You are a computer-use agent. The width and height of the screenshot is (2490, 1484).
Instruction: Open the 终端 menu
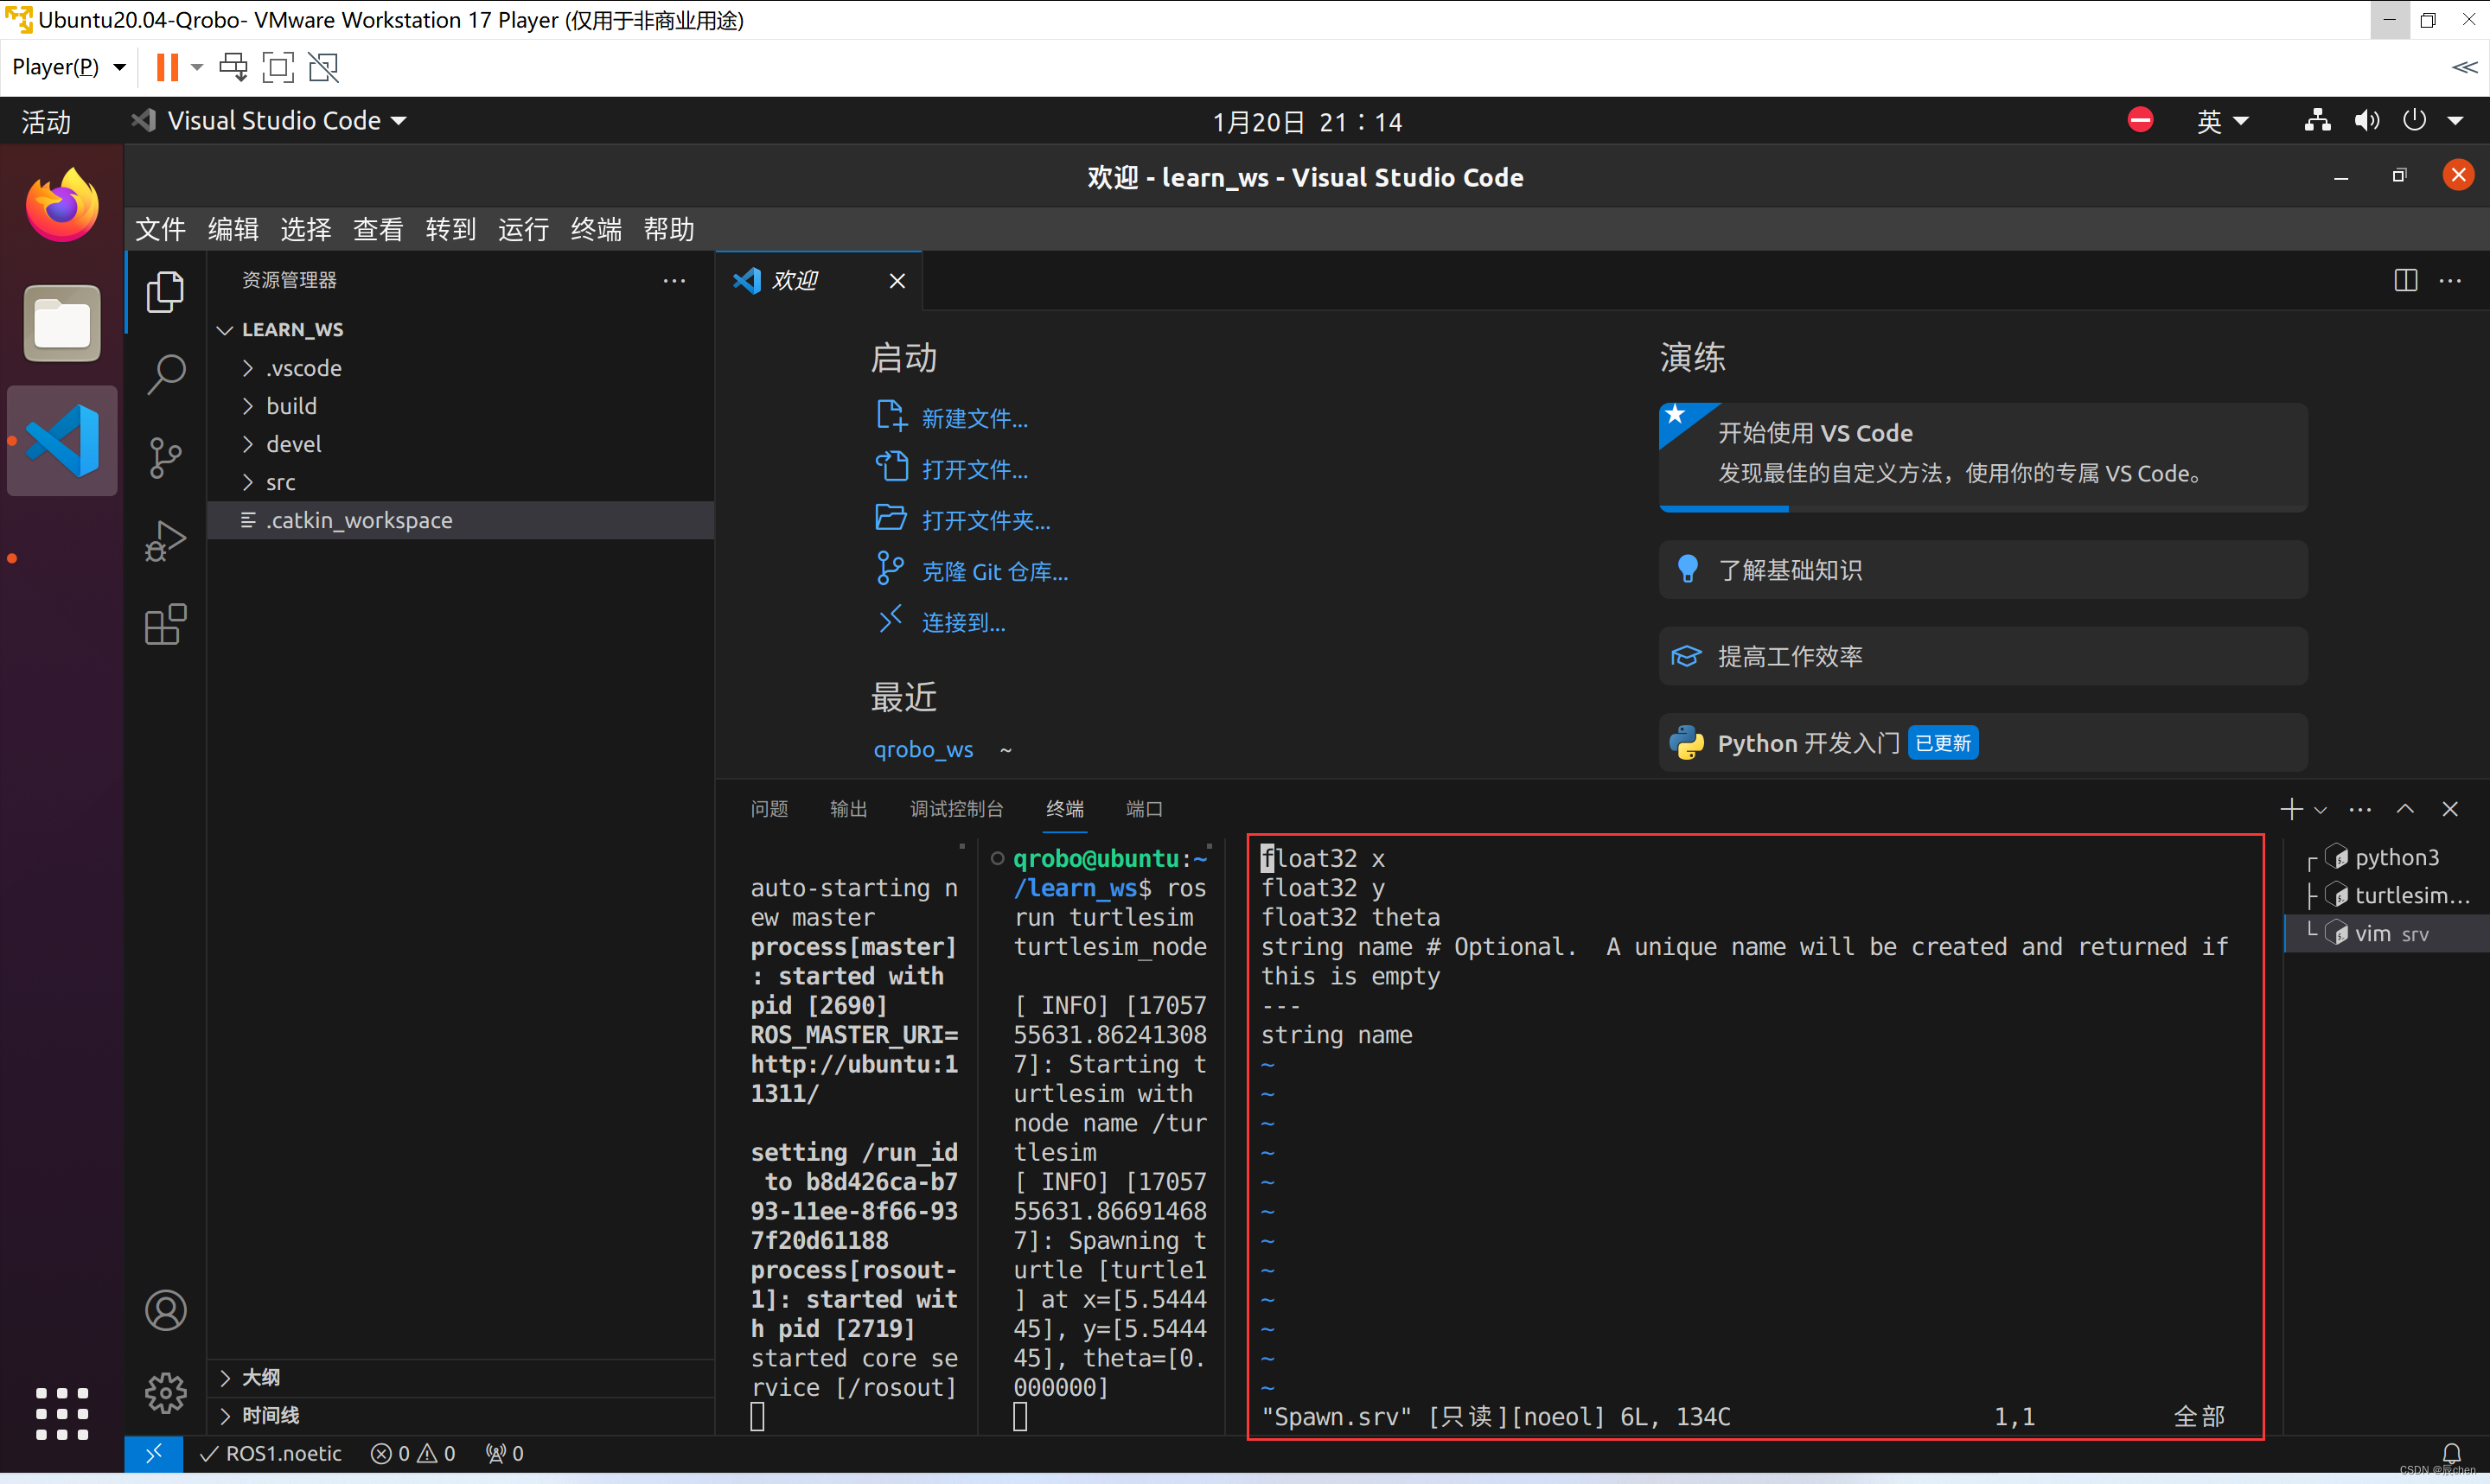coord(596,229)
